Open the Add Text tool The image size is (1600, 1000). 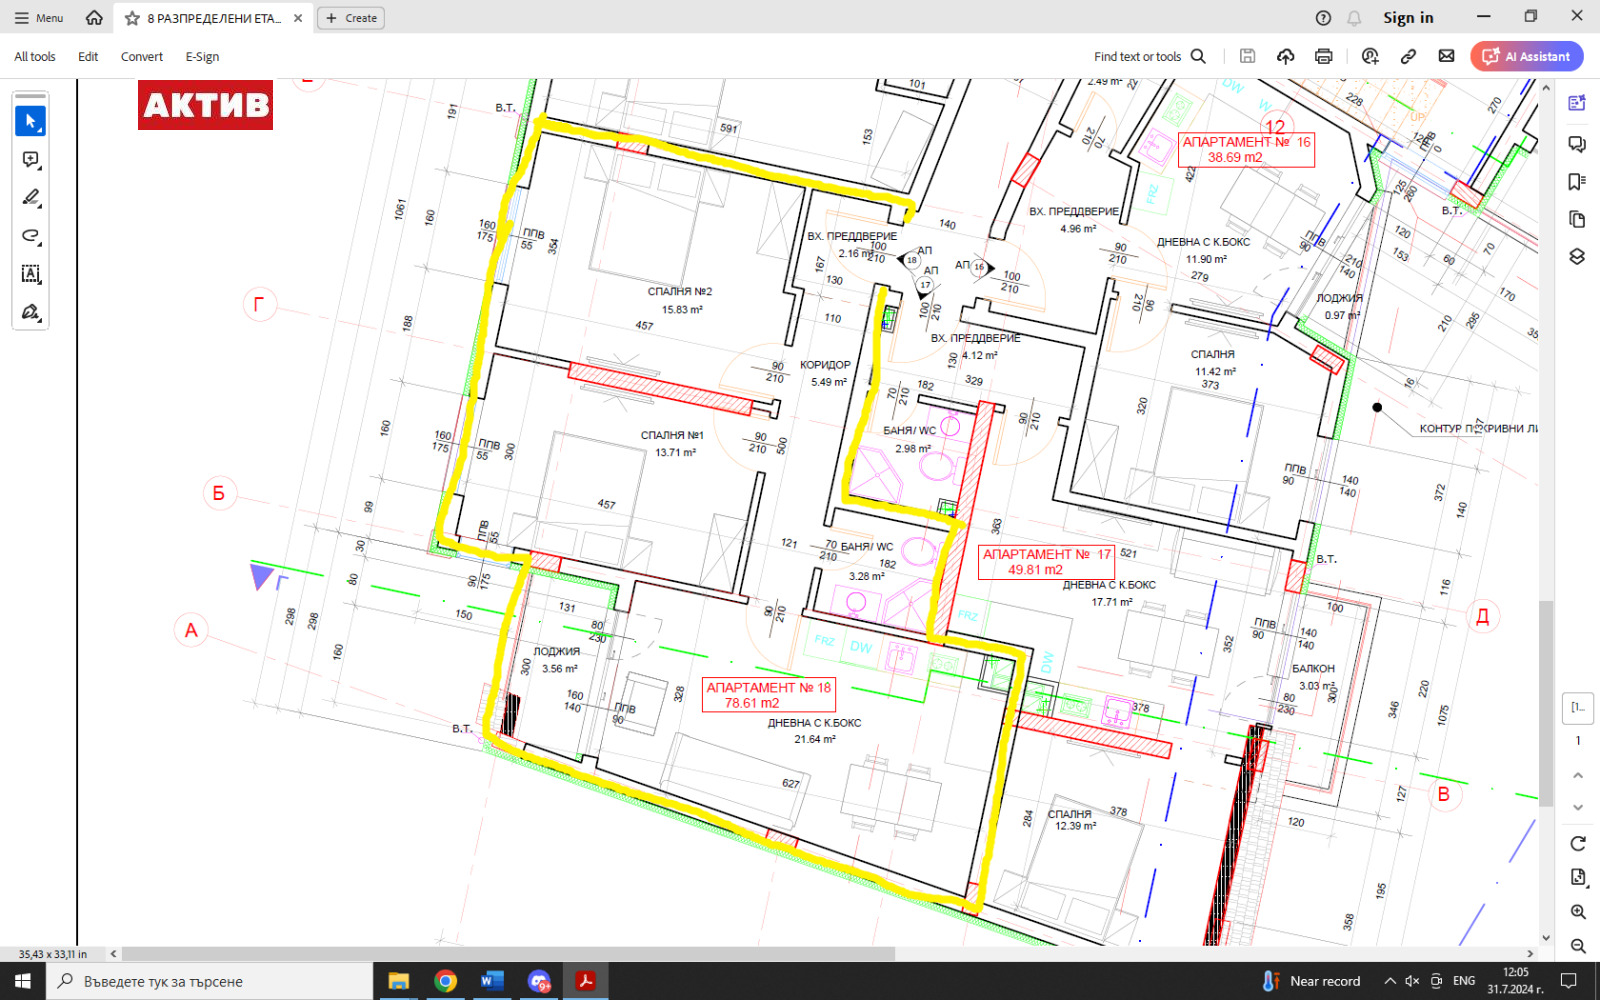(30, 275)
